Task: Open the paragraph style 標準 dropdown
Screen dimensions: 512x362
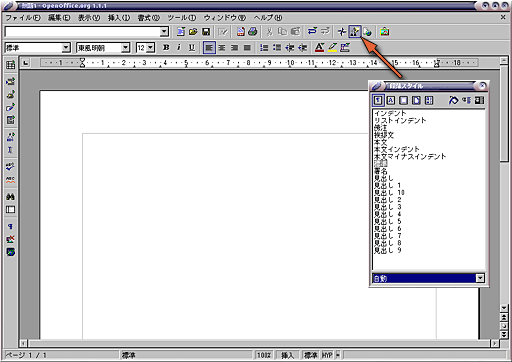Action: (x=66, y=48)
